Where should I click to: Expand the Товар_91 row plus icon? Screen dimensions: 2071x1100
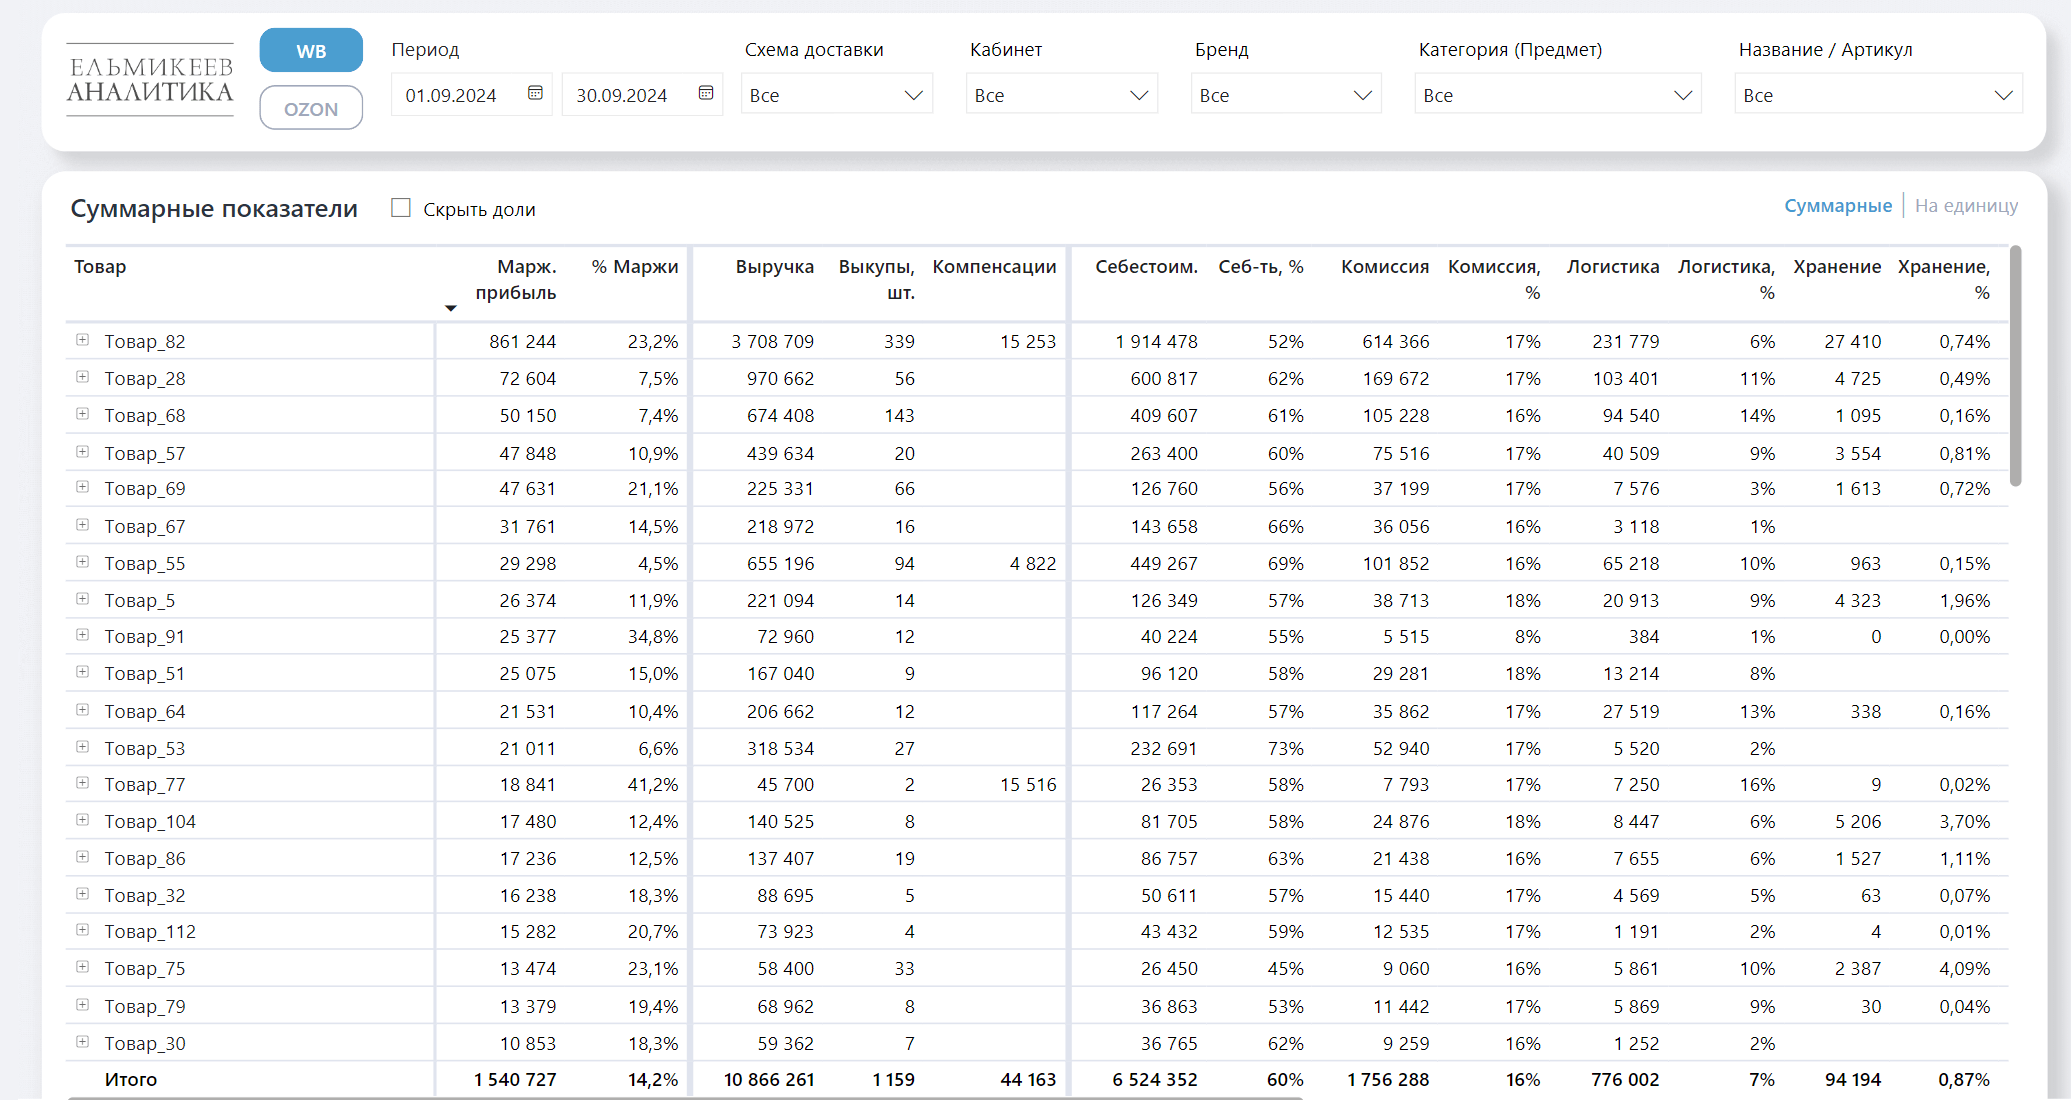(x=83, y=635)
